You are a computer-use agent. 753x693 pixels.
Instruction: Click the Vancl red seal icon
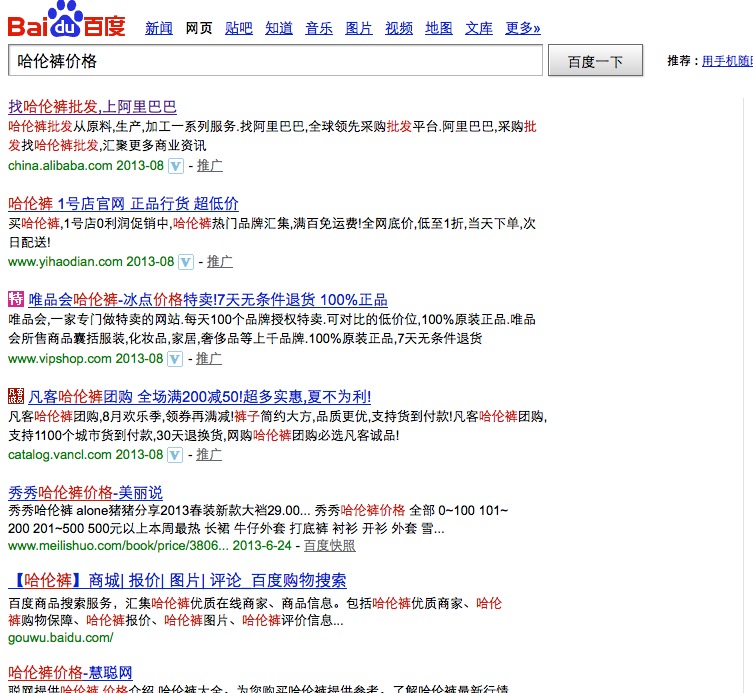coord(16,396)
